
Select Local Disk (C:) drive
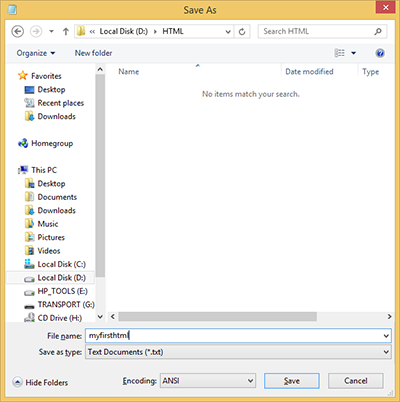click(x=55, y=264)
